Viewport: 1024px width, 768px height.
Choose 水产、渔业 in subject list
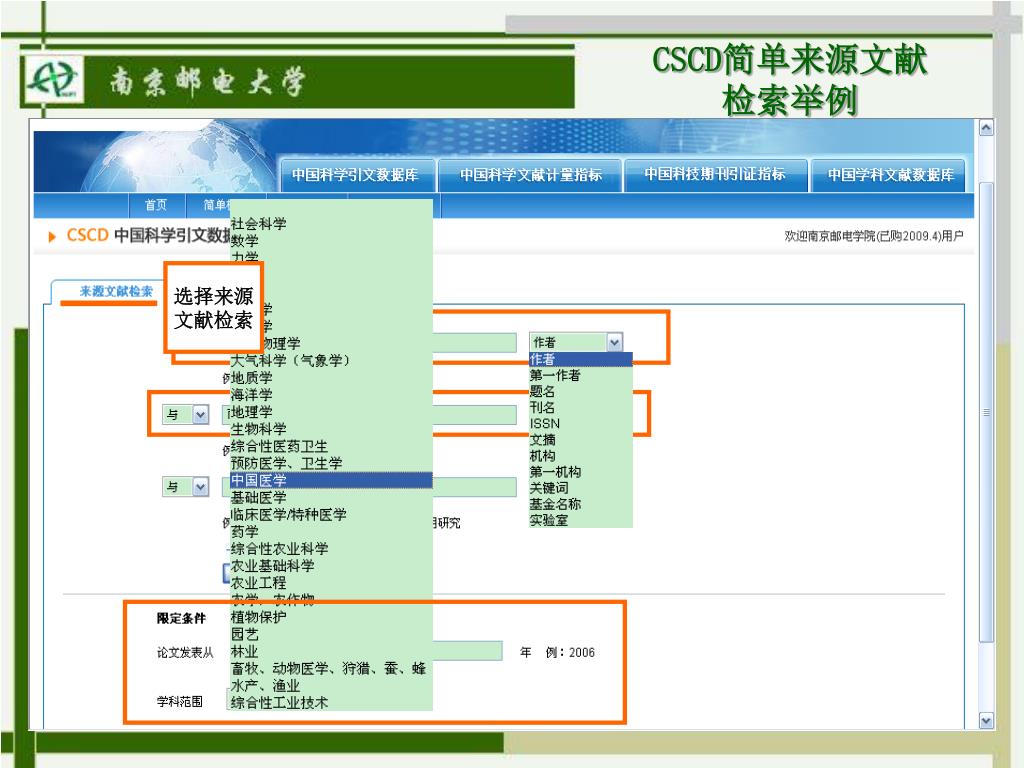pos(331,686)
